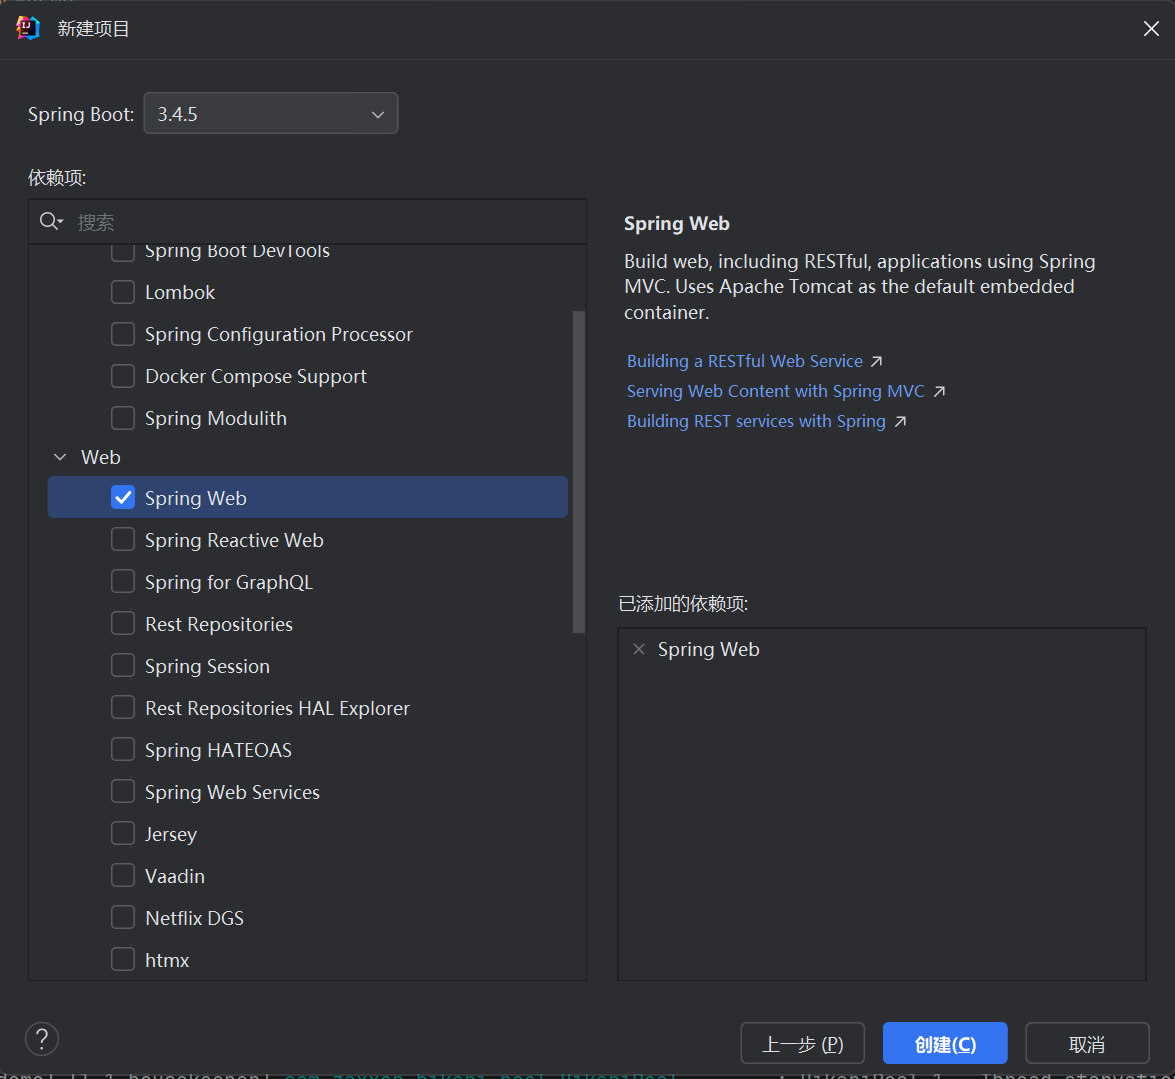Select Spring for GraphQL checkbox
The image size is (1175, 1079).
point(123,581)
